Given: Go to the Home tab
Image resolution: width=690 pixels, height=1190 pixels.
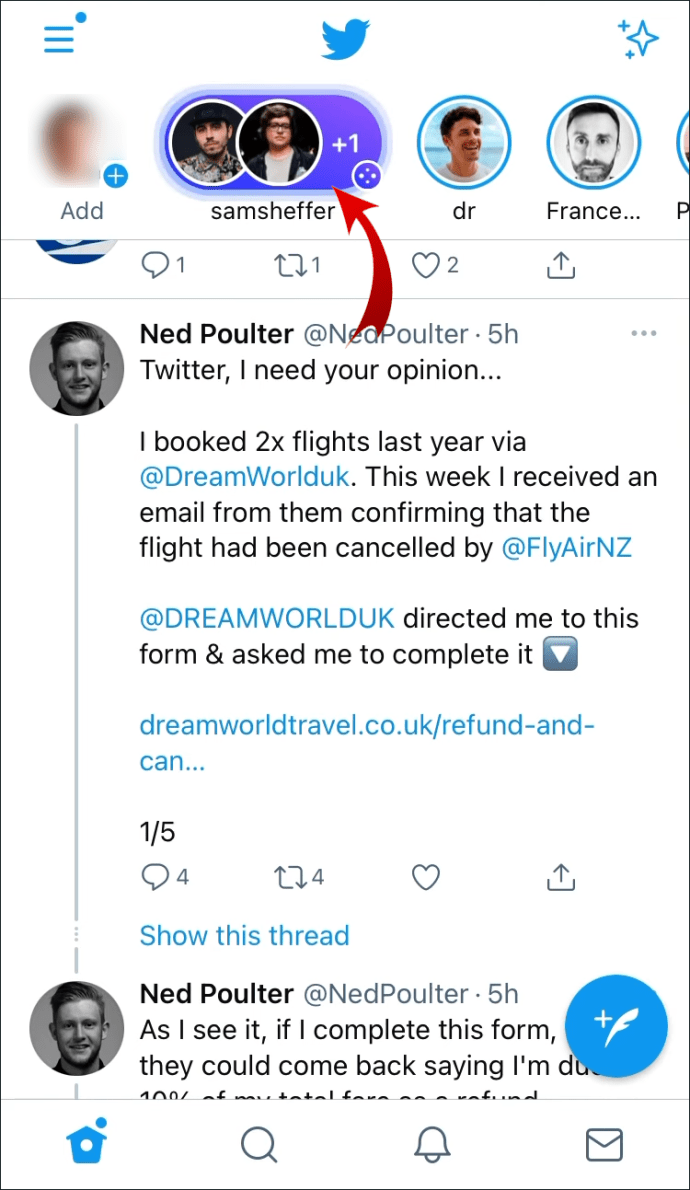Looking at the screenshot, I should [x=86, y=1144].
